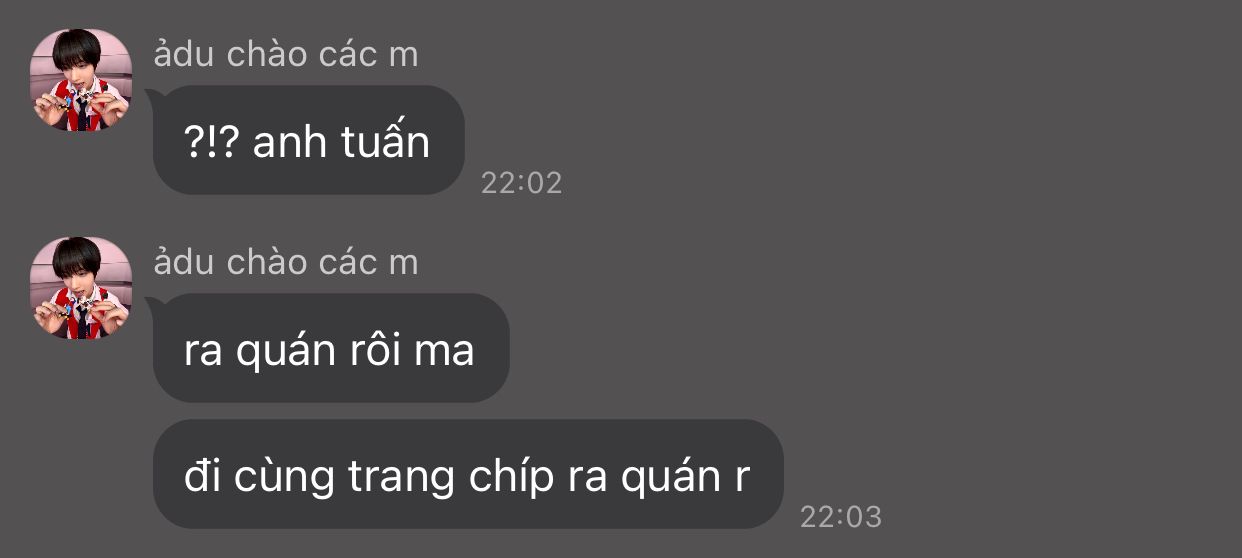The height and width of the screenshot is (558, 1242).
Task: Open sender name above "ra quán rôi ma"
Action: [286, 262]
